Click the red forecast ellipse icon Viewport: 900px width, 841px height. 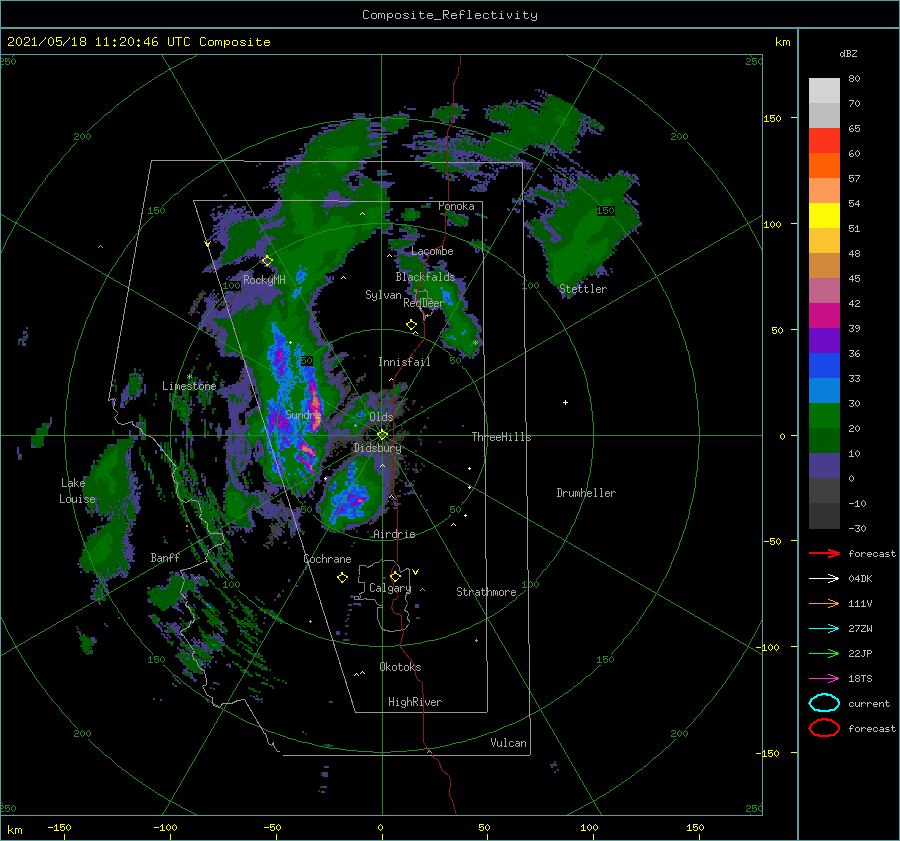click(824, 728)
